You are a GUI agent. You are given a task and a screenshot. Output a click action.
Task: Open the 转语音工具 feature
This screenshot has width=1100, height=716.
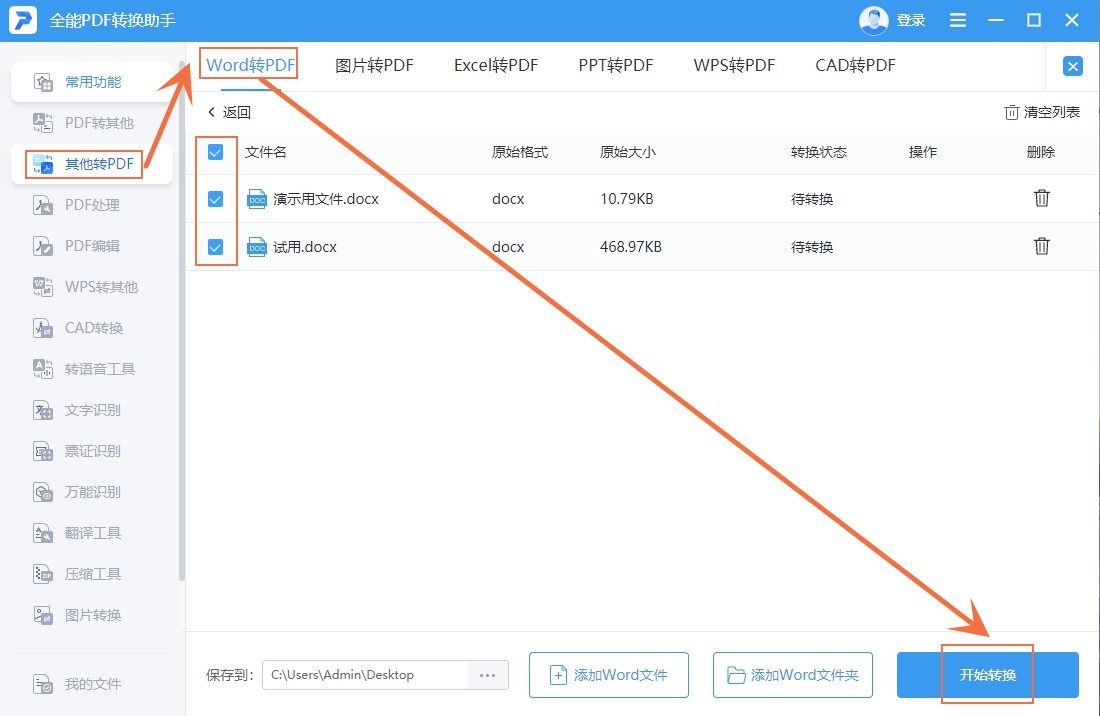[95, 368]
